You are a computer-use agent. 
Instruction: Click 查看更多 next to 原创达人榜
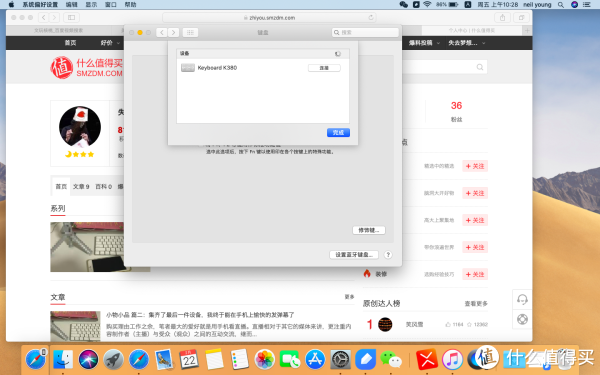tap(476, 303)
